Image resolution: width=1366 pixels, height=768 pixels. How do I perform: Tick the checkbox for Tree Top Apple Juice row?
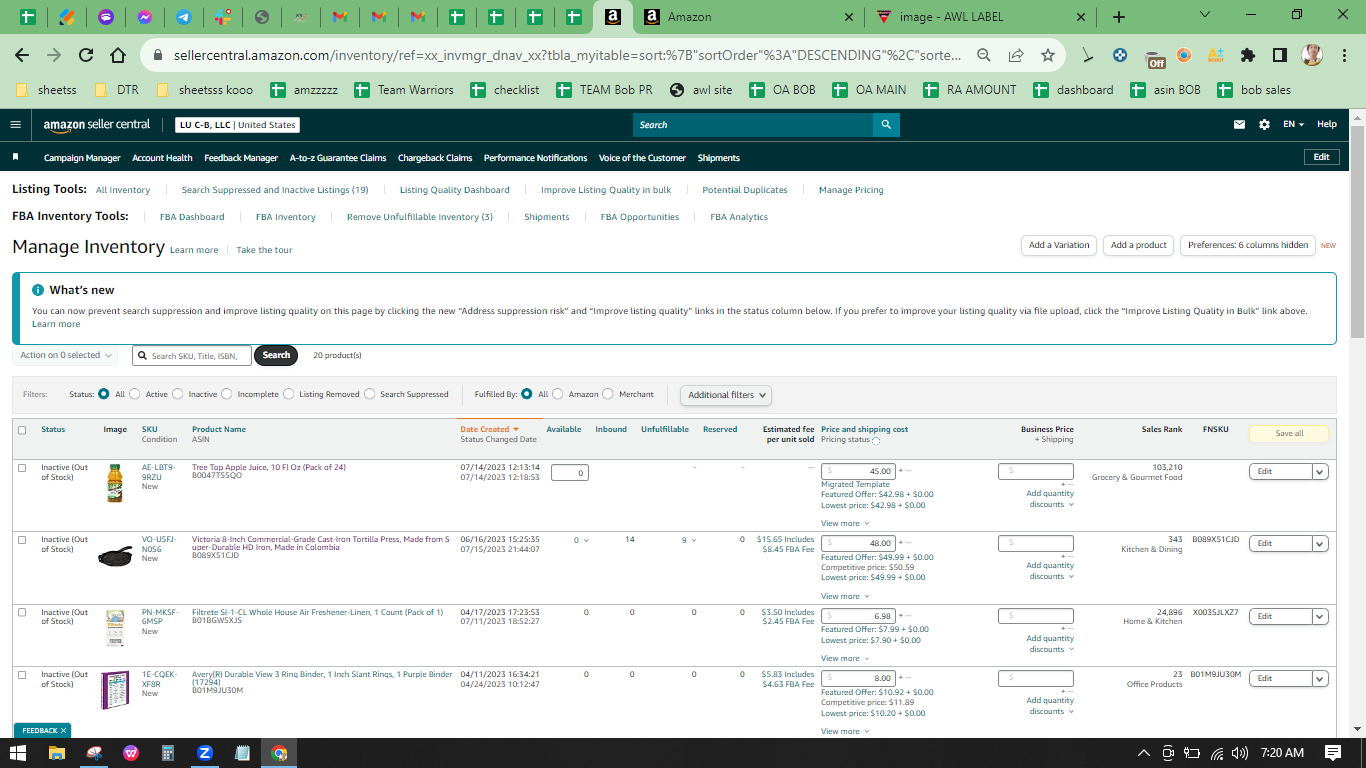[22, 468]
